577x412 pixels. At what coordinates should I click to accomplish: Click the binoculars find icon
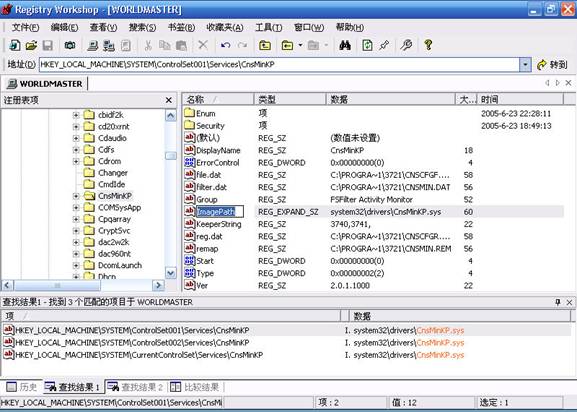point(345,45)
